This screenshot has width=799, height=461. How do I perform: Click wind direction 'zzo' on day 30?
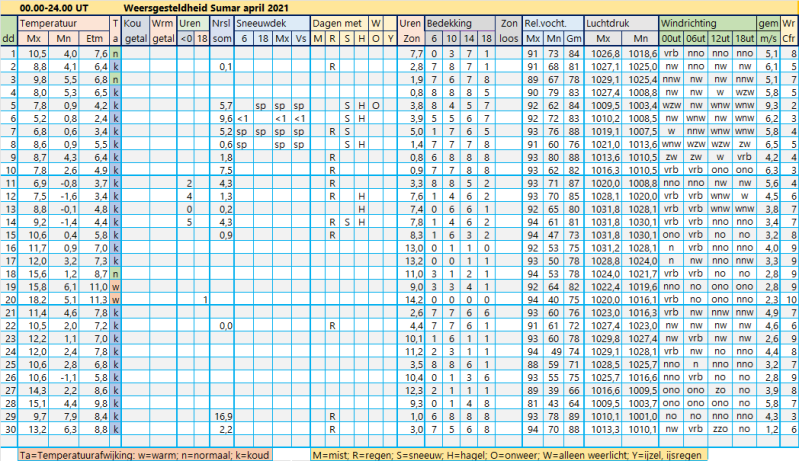pos(720,429)
